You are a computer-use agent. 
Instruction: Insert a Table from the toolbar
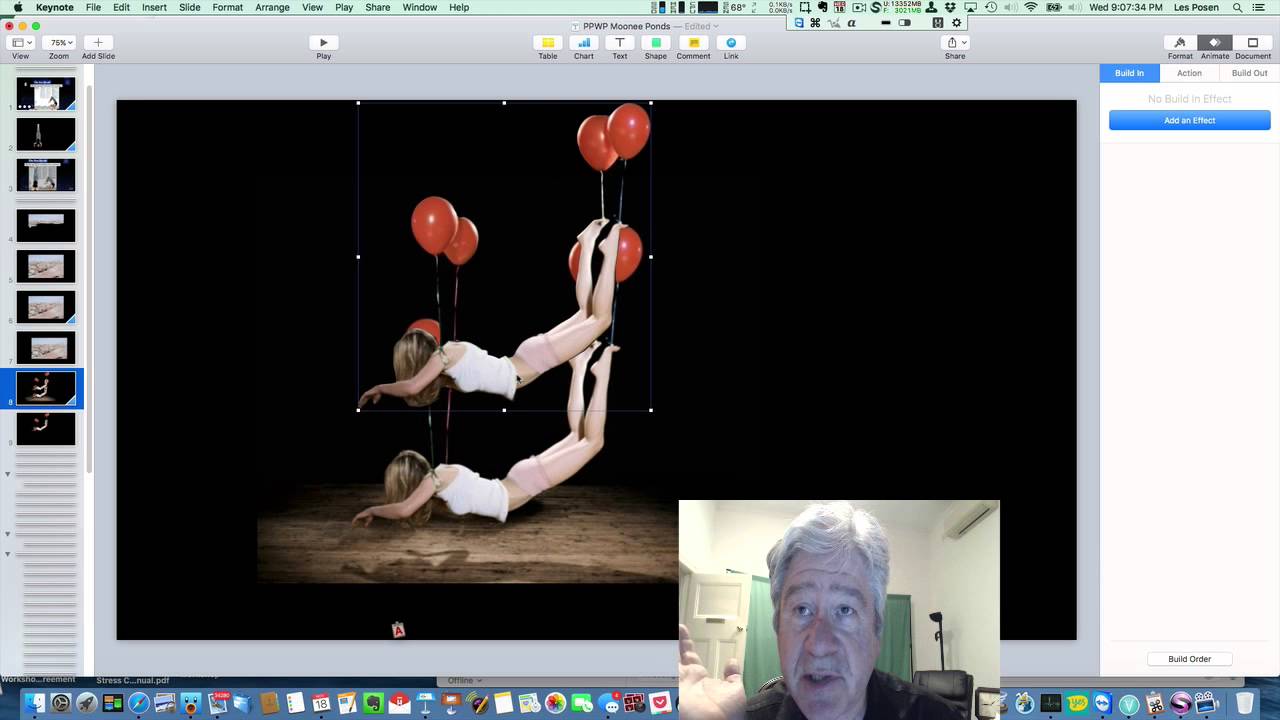(x=548, y=43)
